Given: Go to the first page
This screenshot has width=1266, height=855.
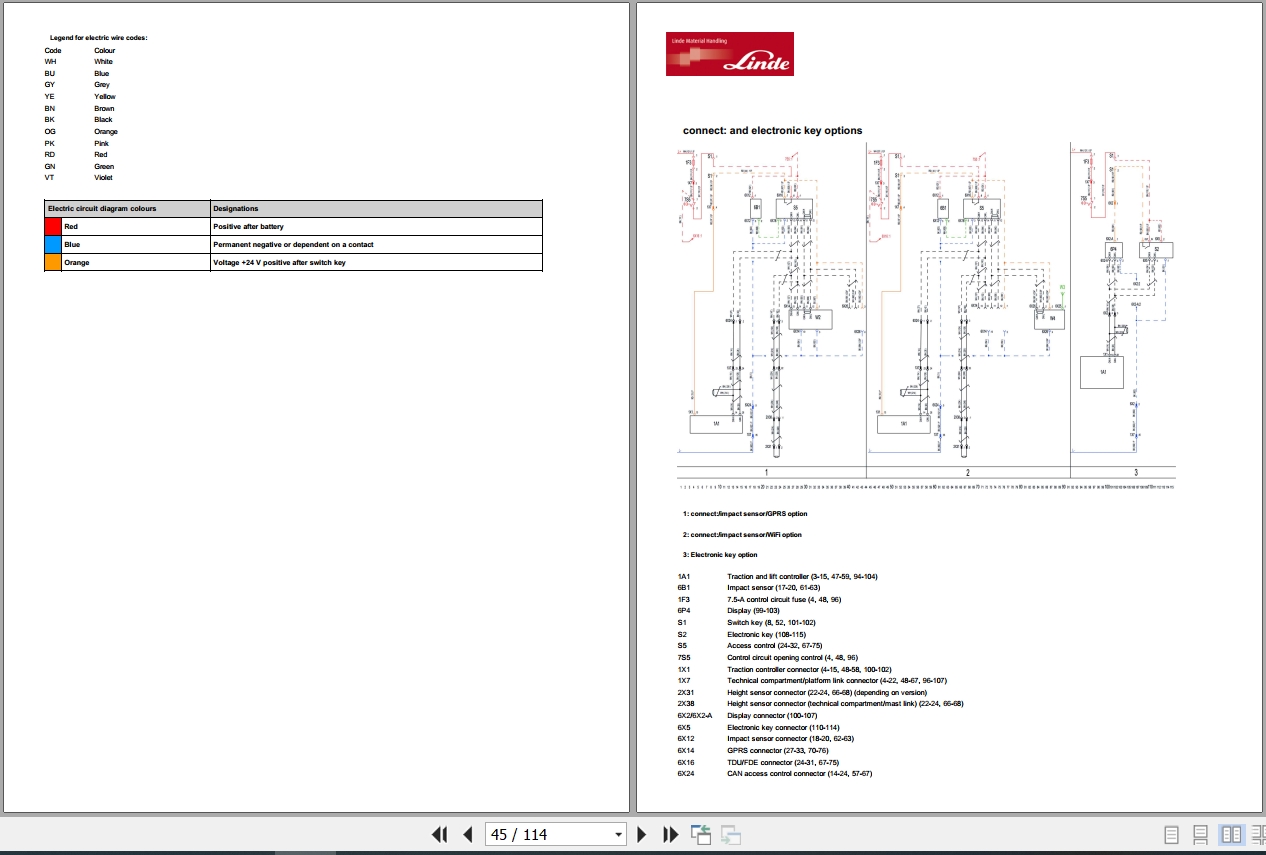Looking at the screenshot, I should point(439,834).
